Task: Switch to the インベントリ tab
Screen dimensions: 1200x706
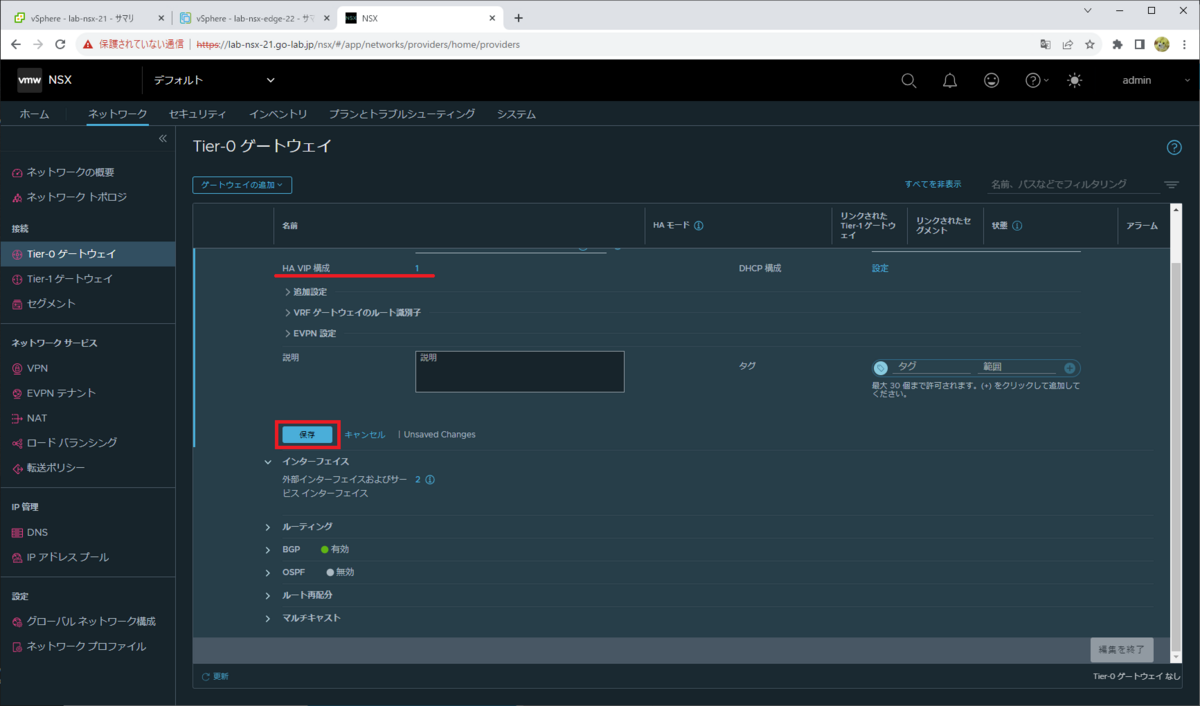Action: [278, 114]
